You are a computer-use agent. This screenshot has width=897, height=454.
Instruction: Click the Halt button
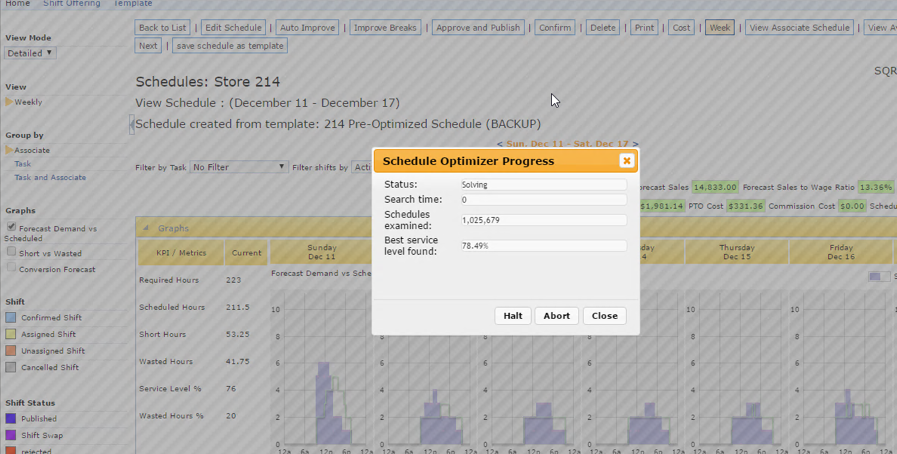513,316
